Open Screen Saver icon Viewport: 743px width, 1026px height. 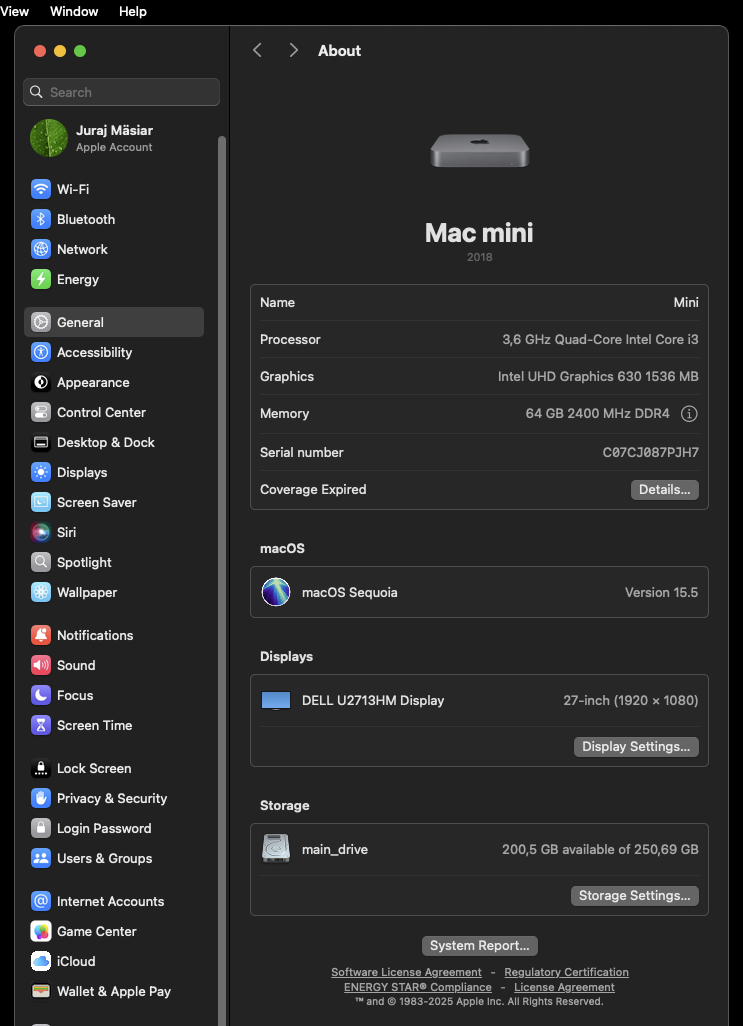click(x=41, y=503)
